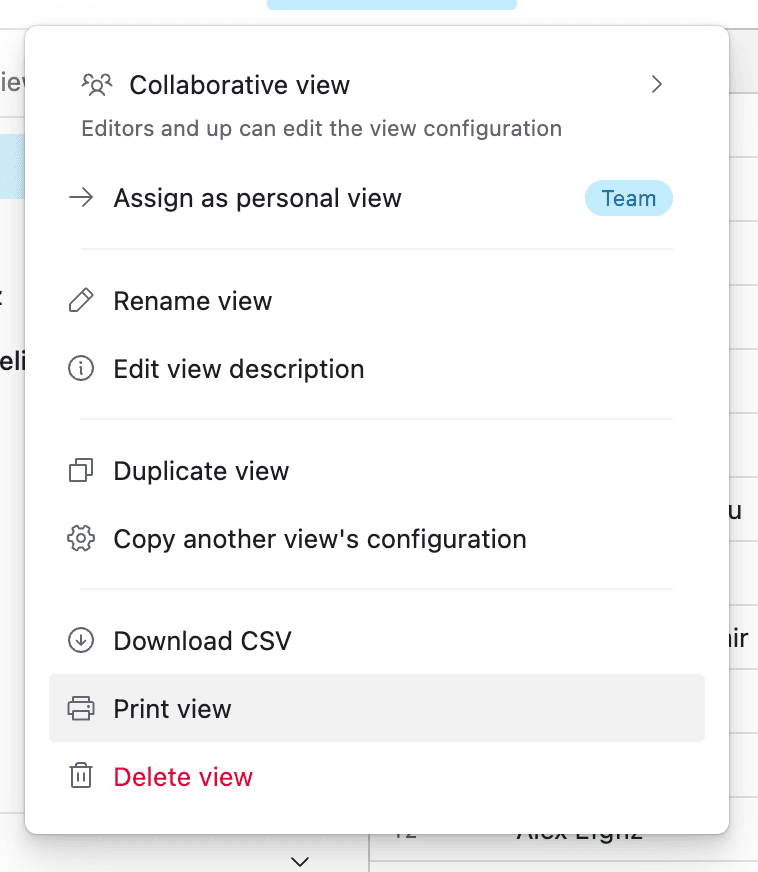Open the Collaborative view type selector
The image size is (758, 872).
[240, 85]
